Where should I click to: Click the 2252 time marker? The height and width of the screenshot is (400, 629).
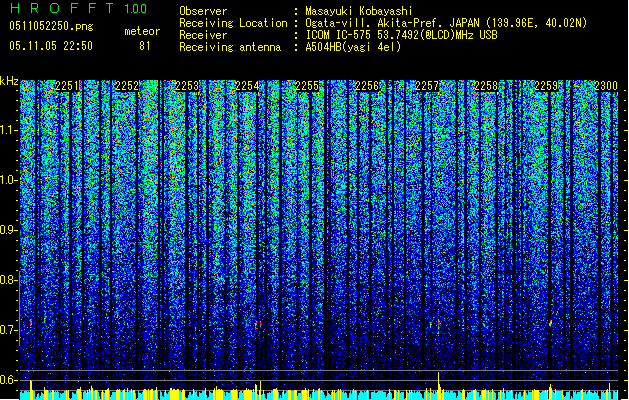click(127, 86)
